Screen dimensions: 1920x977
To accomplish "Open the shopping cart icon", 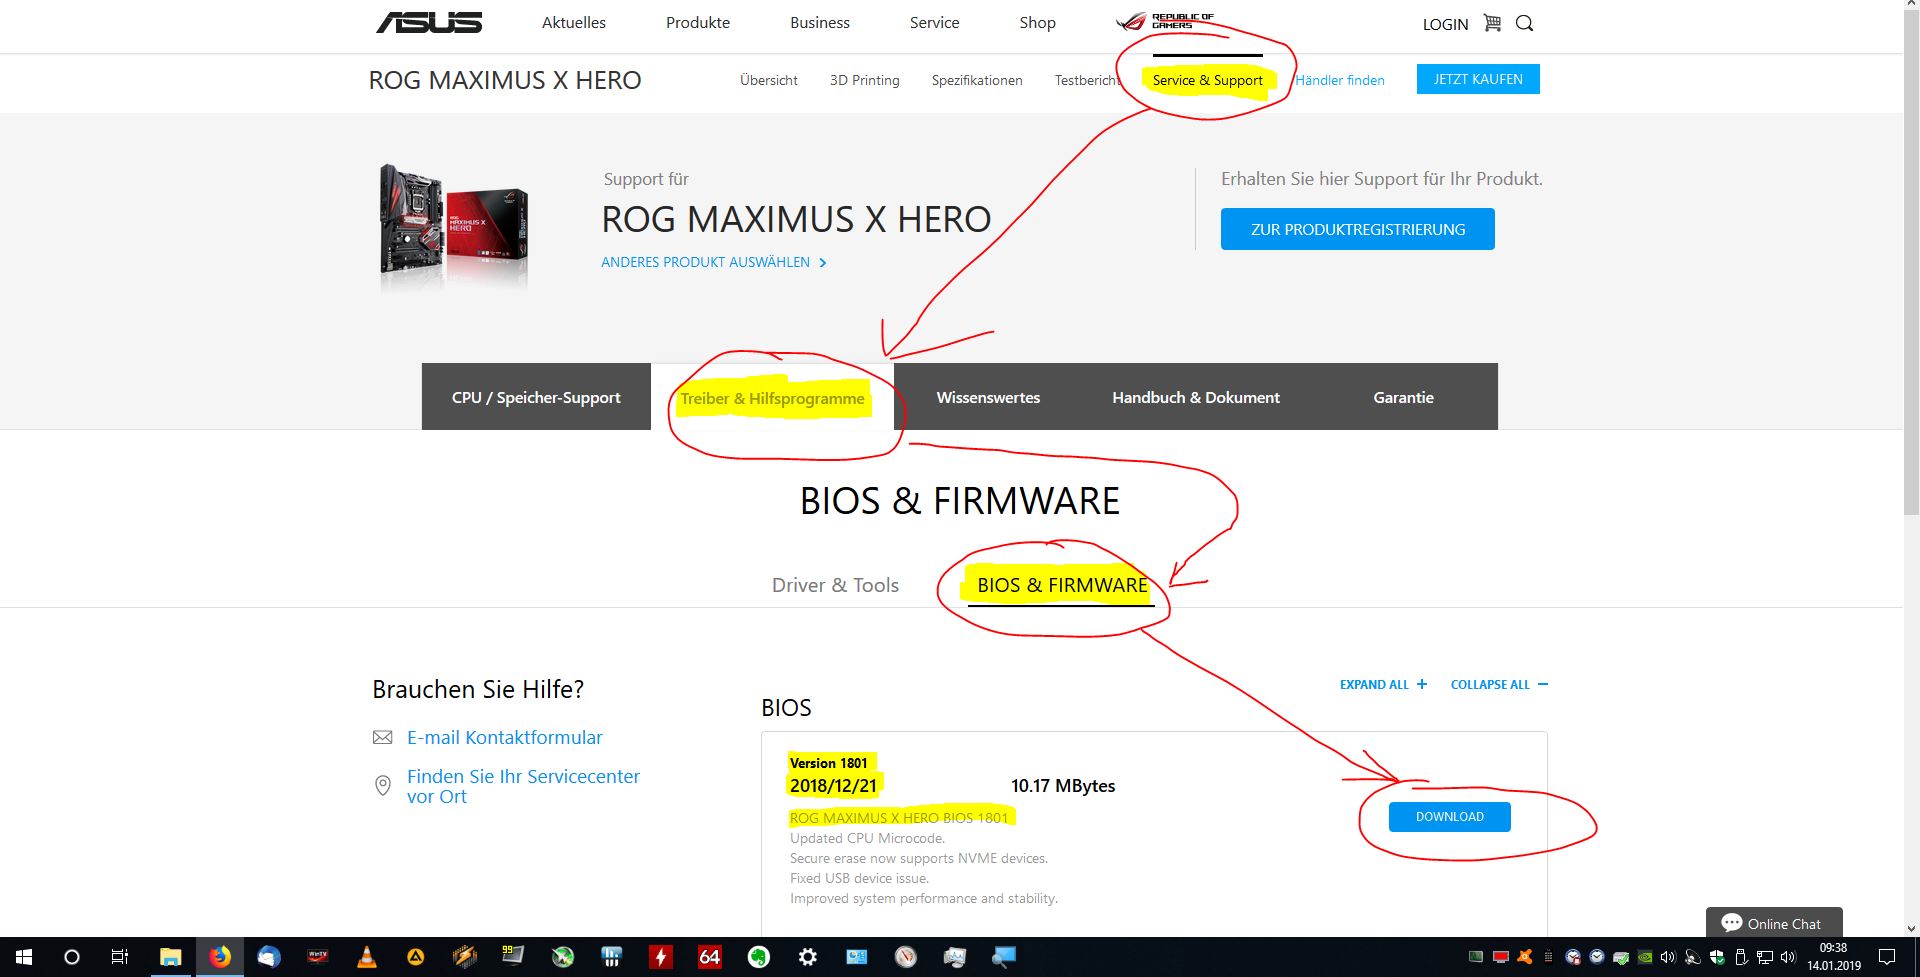I will click(x=1492, y=23).
